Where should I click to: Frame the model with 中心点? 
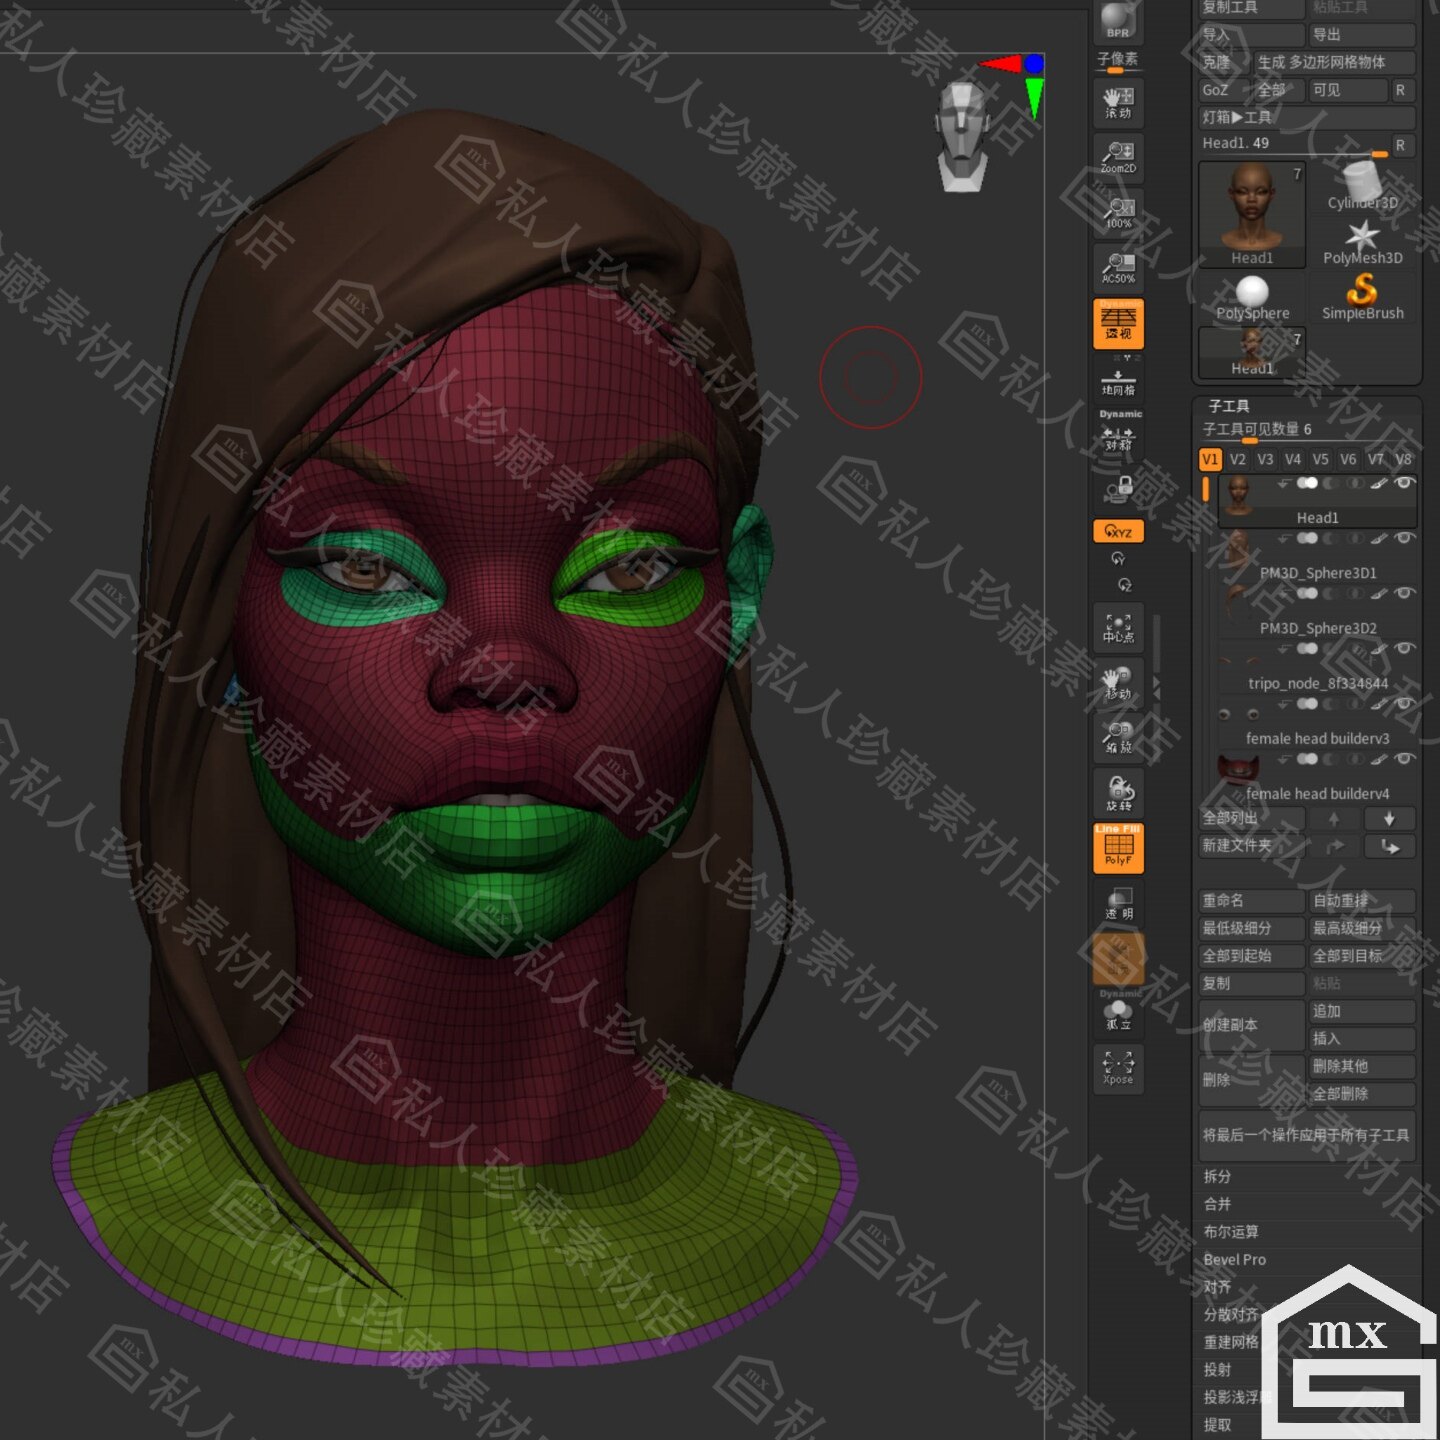pyautogui.click(x=1118, y=627)
